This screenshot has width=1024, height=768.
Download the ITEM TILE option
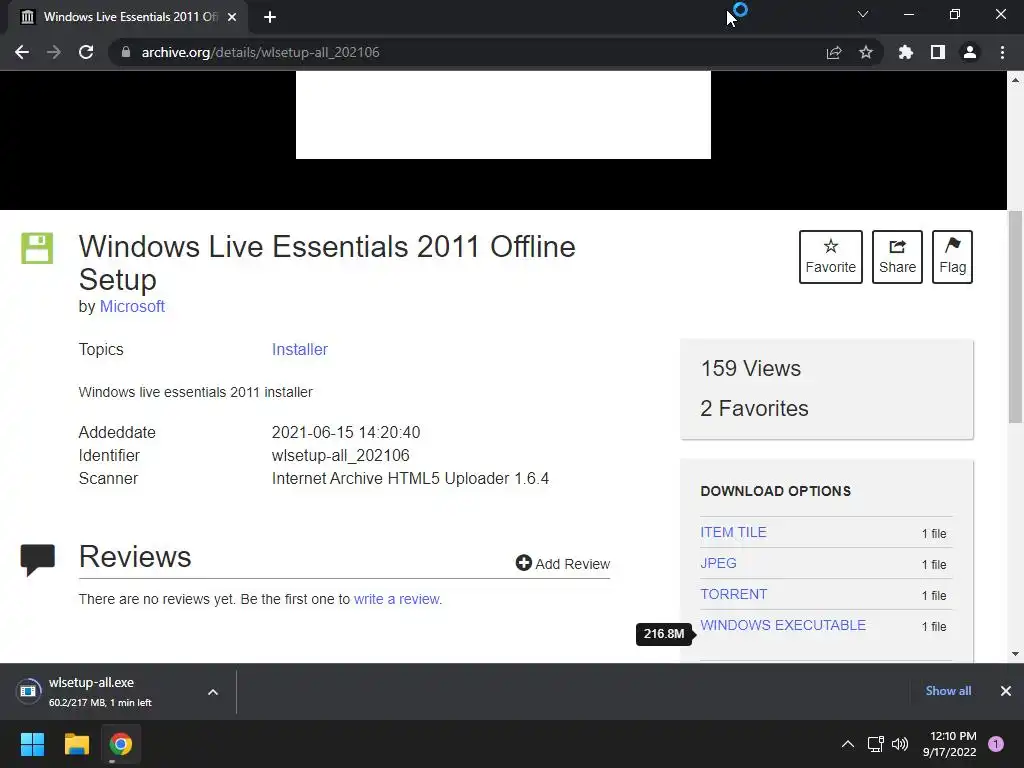pos(733,532)
